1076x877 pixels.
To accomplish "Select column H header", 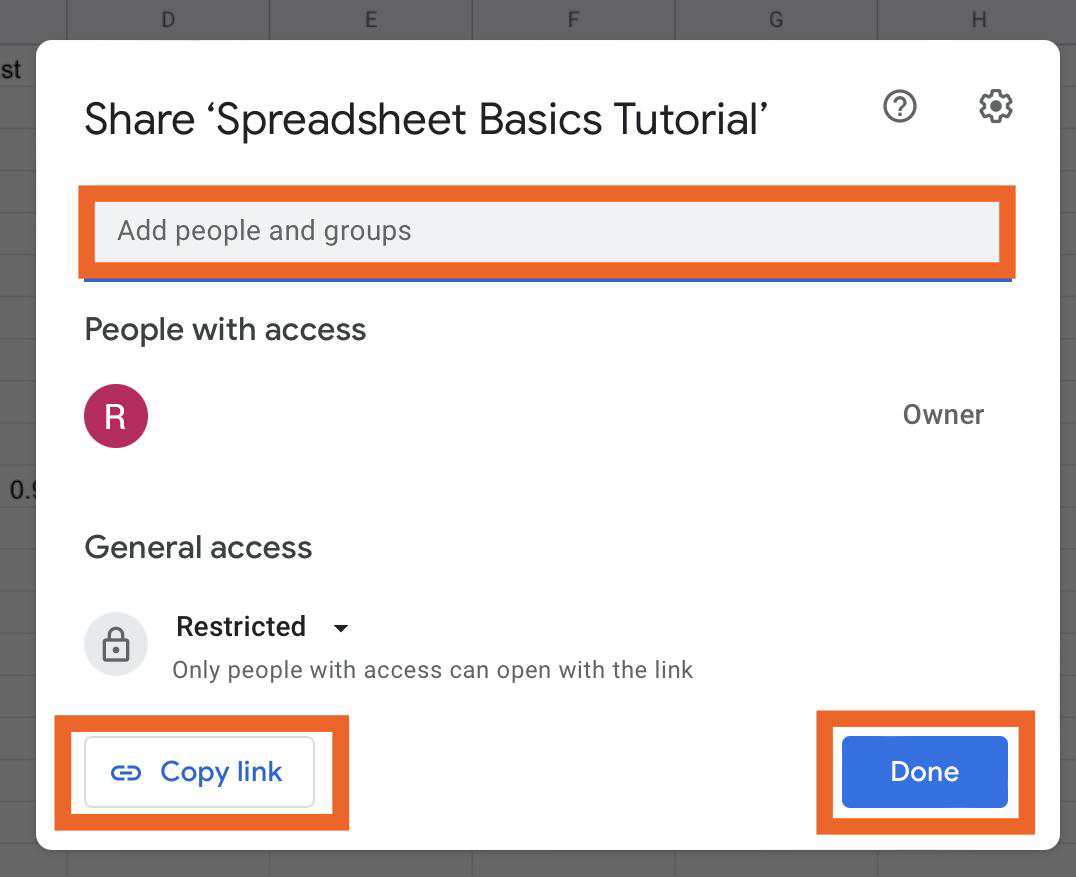I will tap(977, 20).
